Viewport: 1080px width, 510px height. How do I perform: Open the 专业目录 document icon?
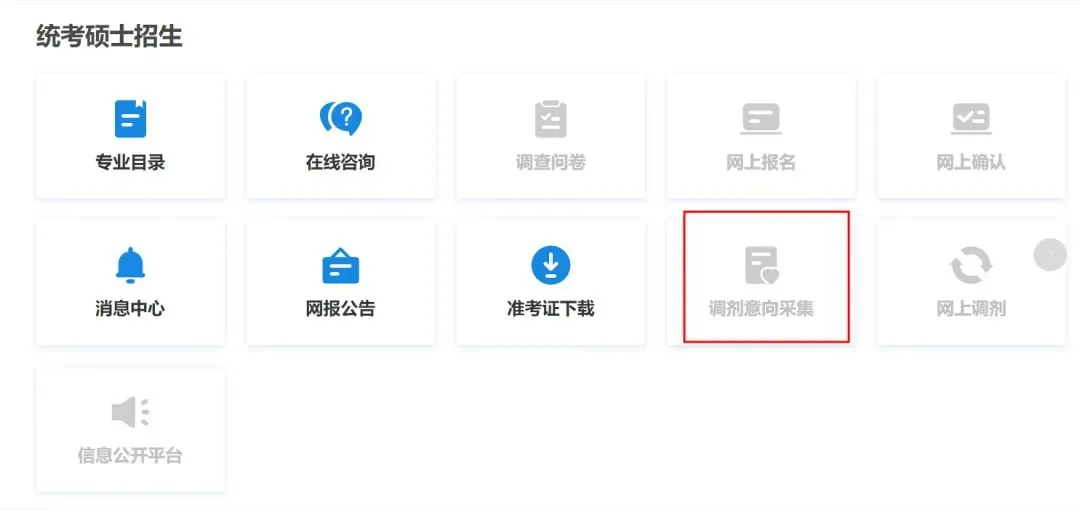[x=130, y=119]
